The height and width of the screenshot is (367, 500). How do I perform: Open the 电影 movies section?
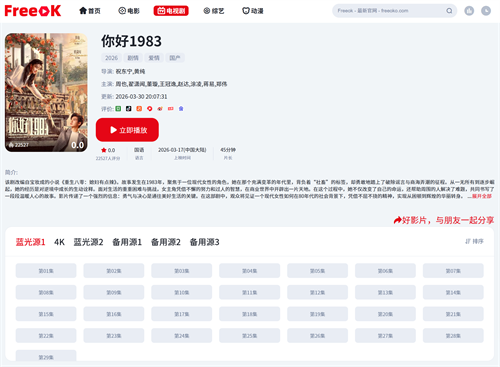pos(129,11)
